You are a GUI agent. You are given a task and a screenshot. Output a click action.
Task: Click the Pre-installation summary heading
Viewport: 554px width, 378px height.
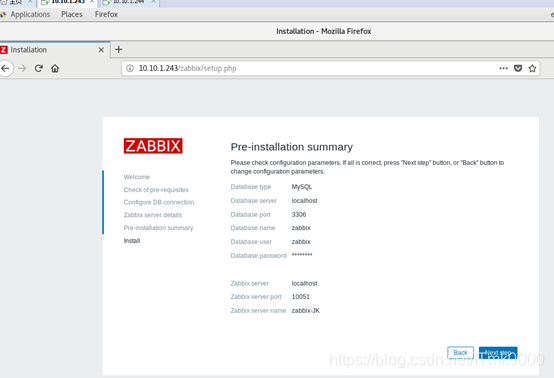coord(292,147)
